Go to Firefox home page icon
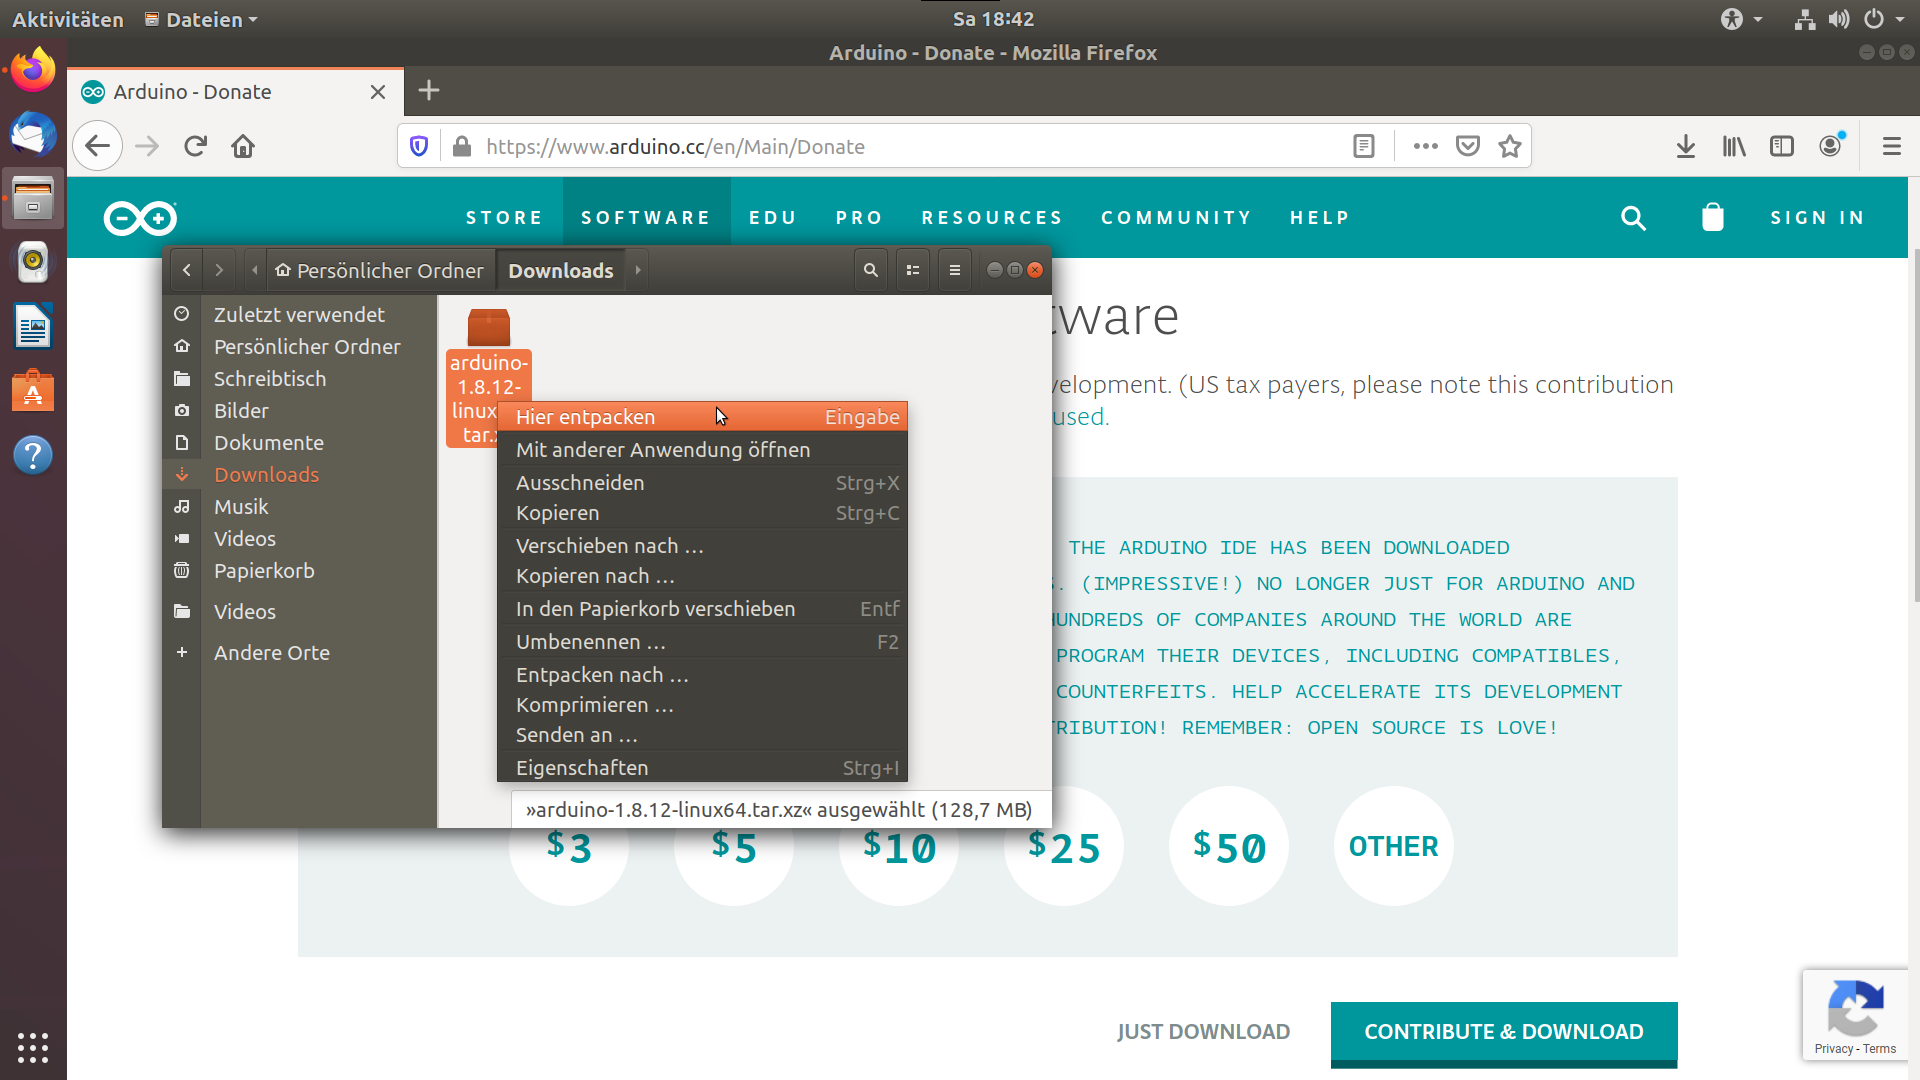Viewport: 1920px width, 1080px height. click(x=243, y=147)
